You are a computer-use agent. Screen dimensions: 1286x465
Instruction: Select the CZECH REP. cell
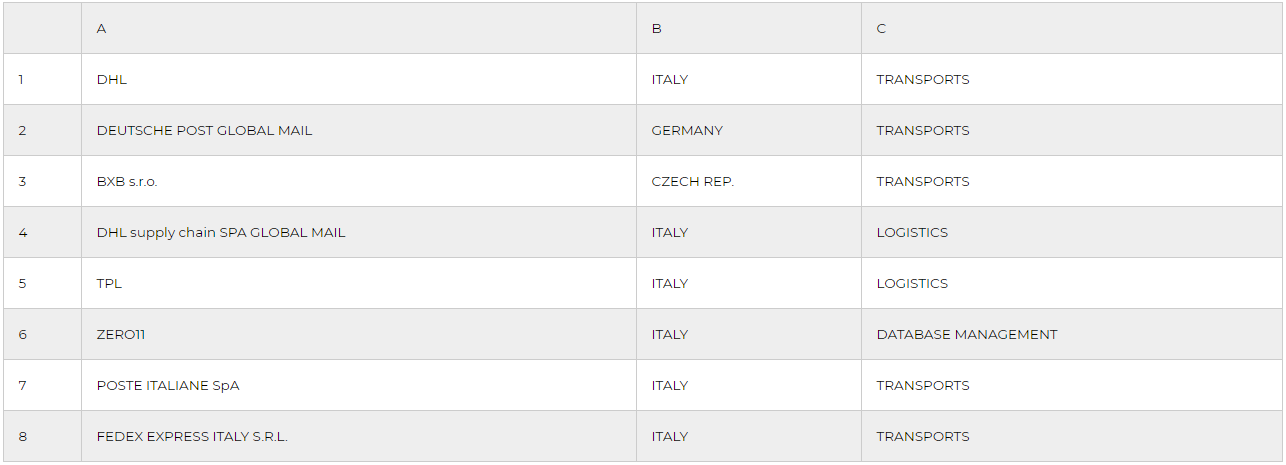click(692, 181)
